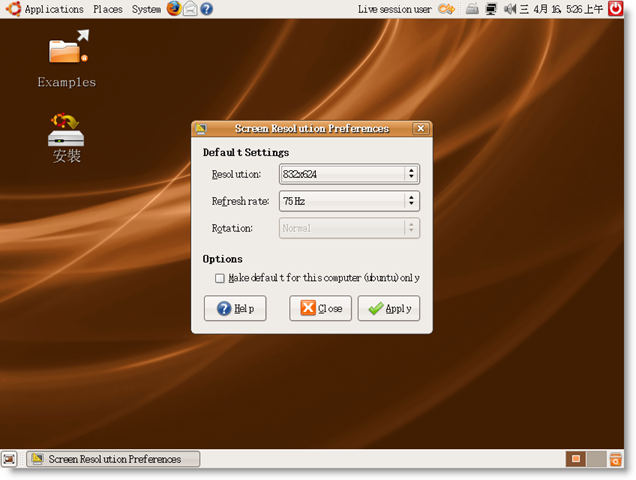636x480 pixels.
Task: Open the Evolution mail launcher icon
Action: [190, 9]
